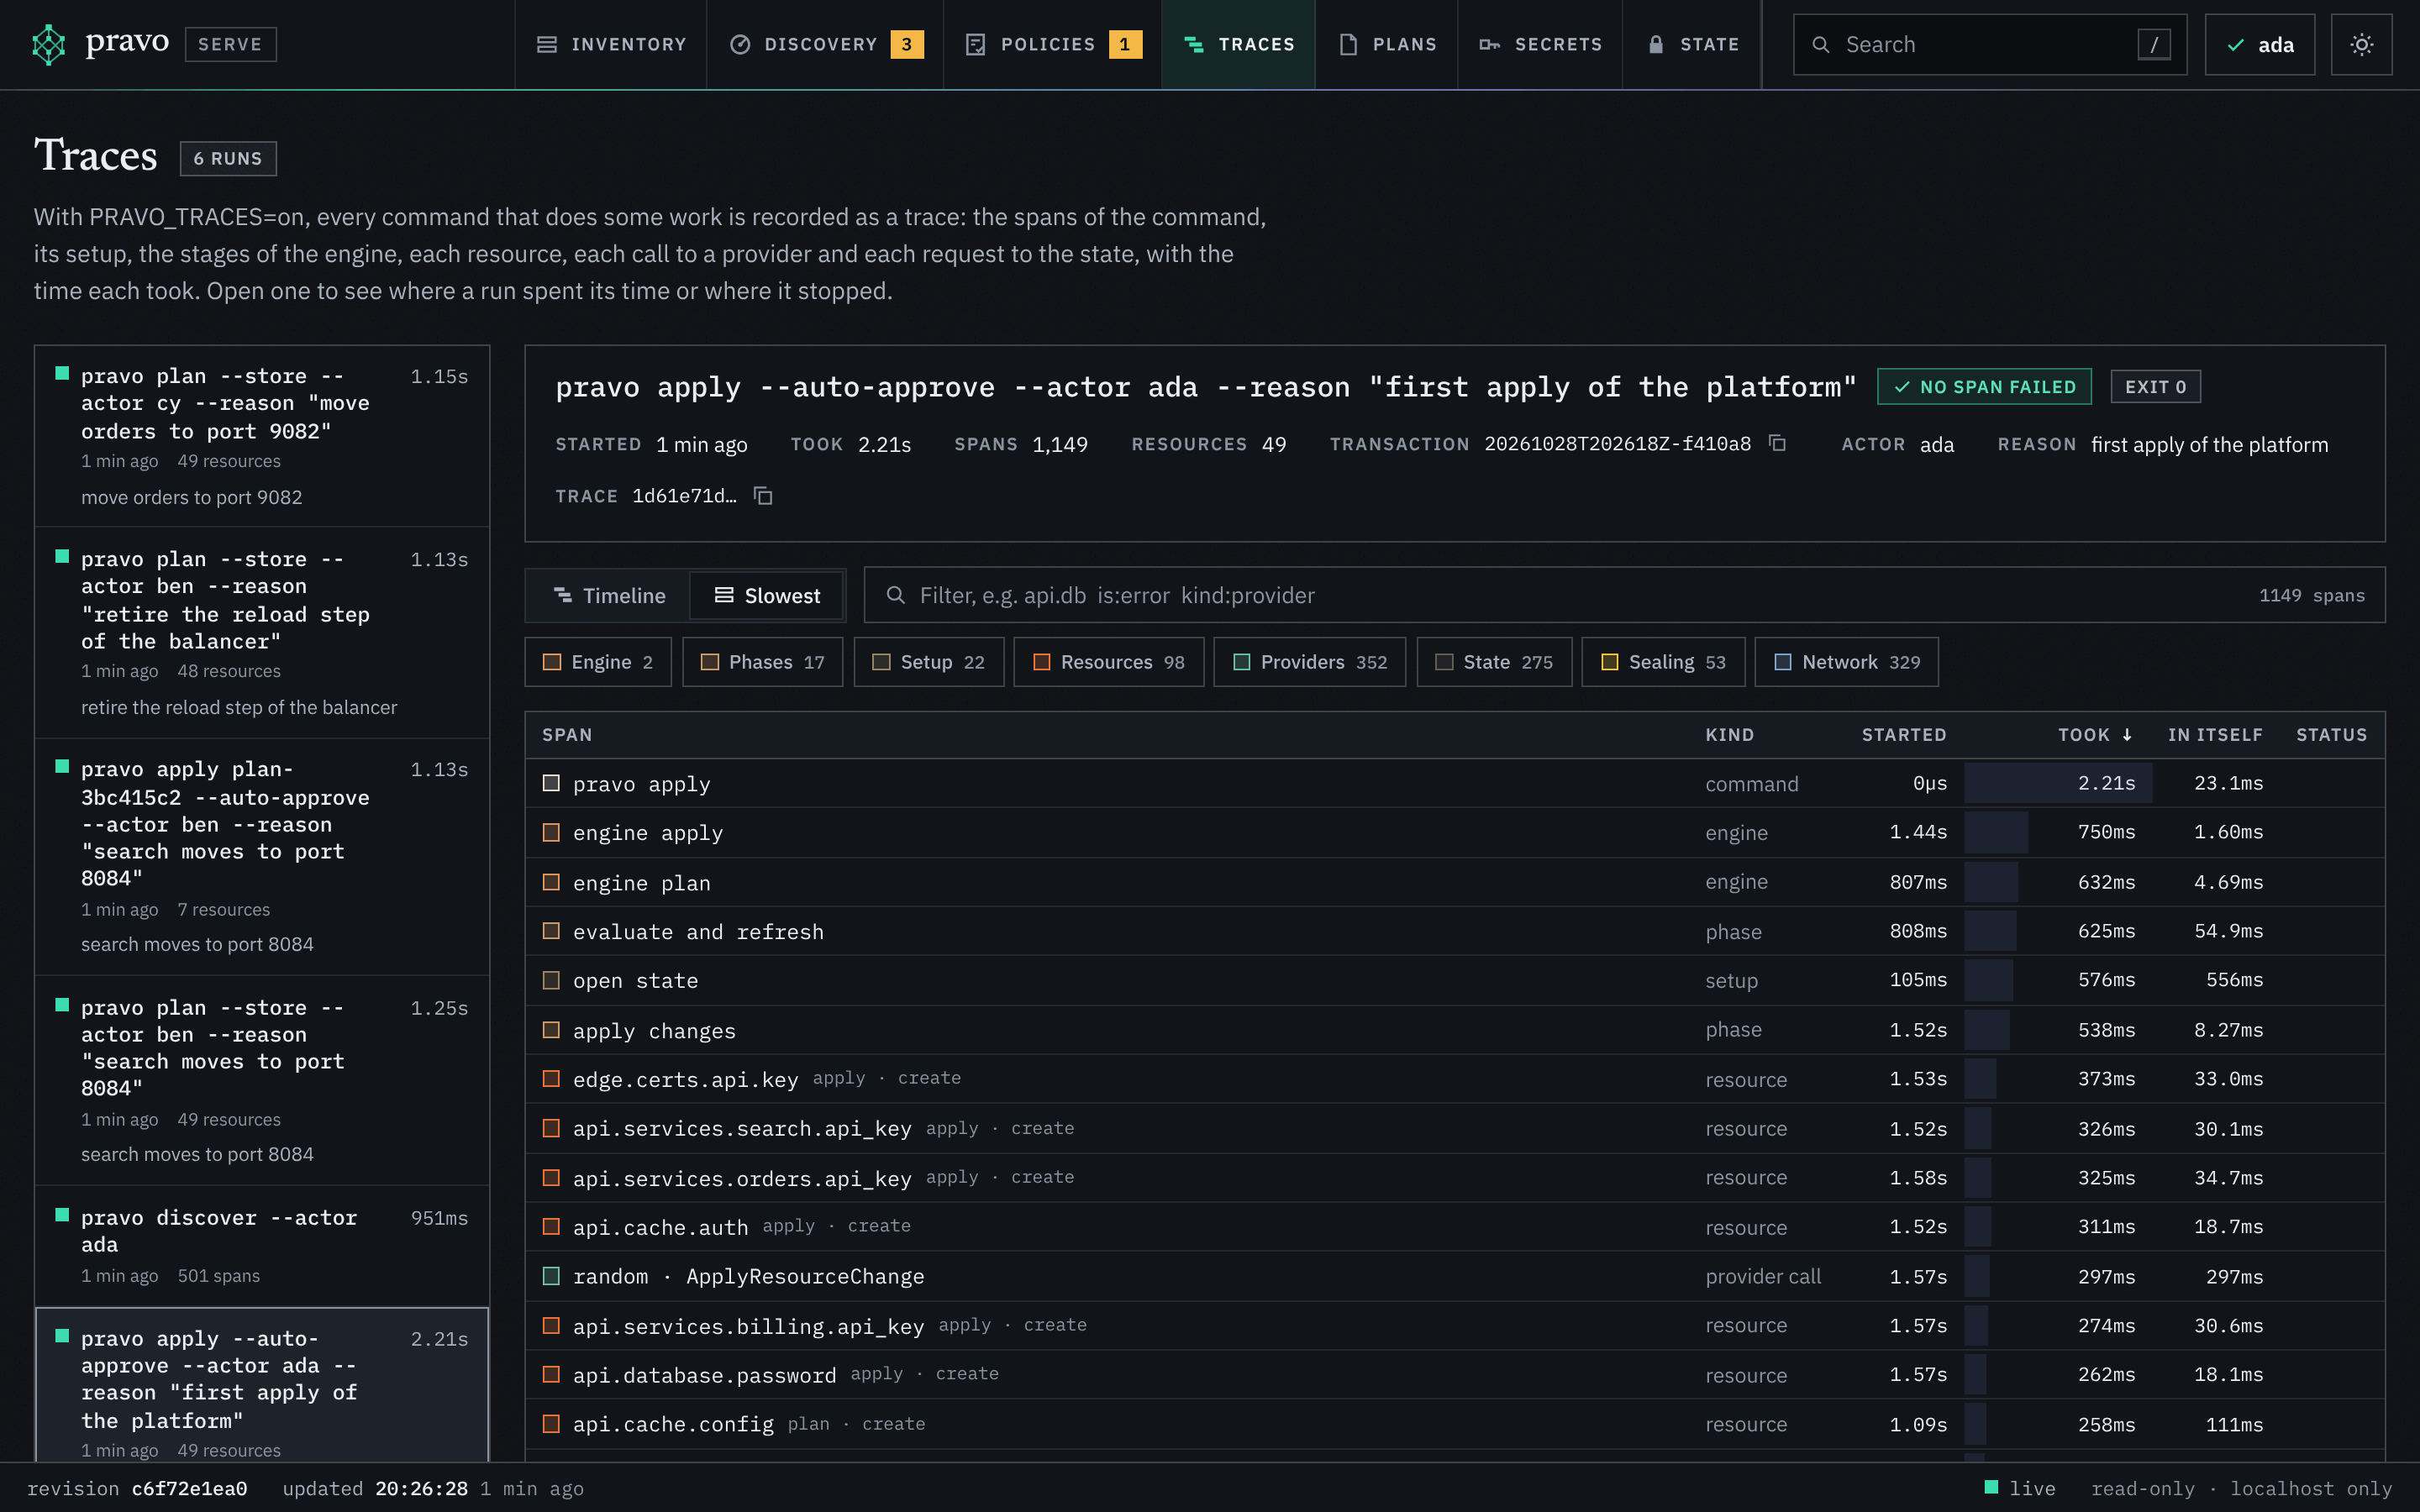Click the slash shortcut key badge in Search
Screen dimensions: 2420x1512
pos(2153,44)
